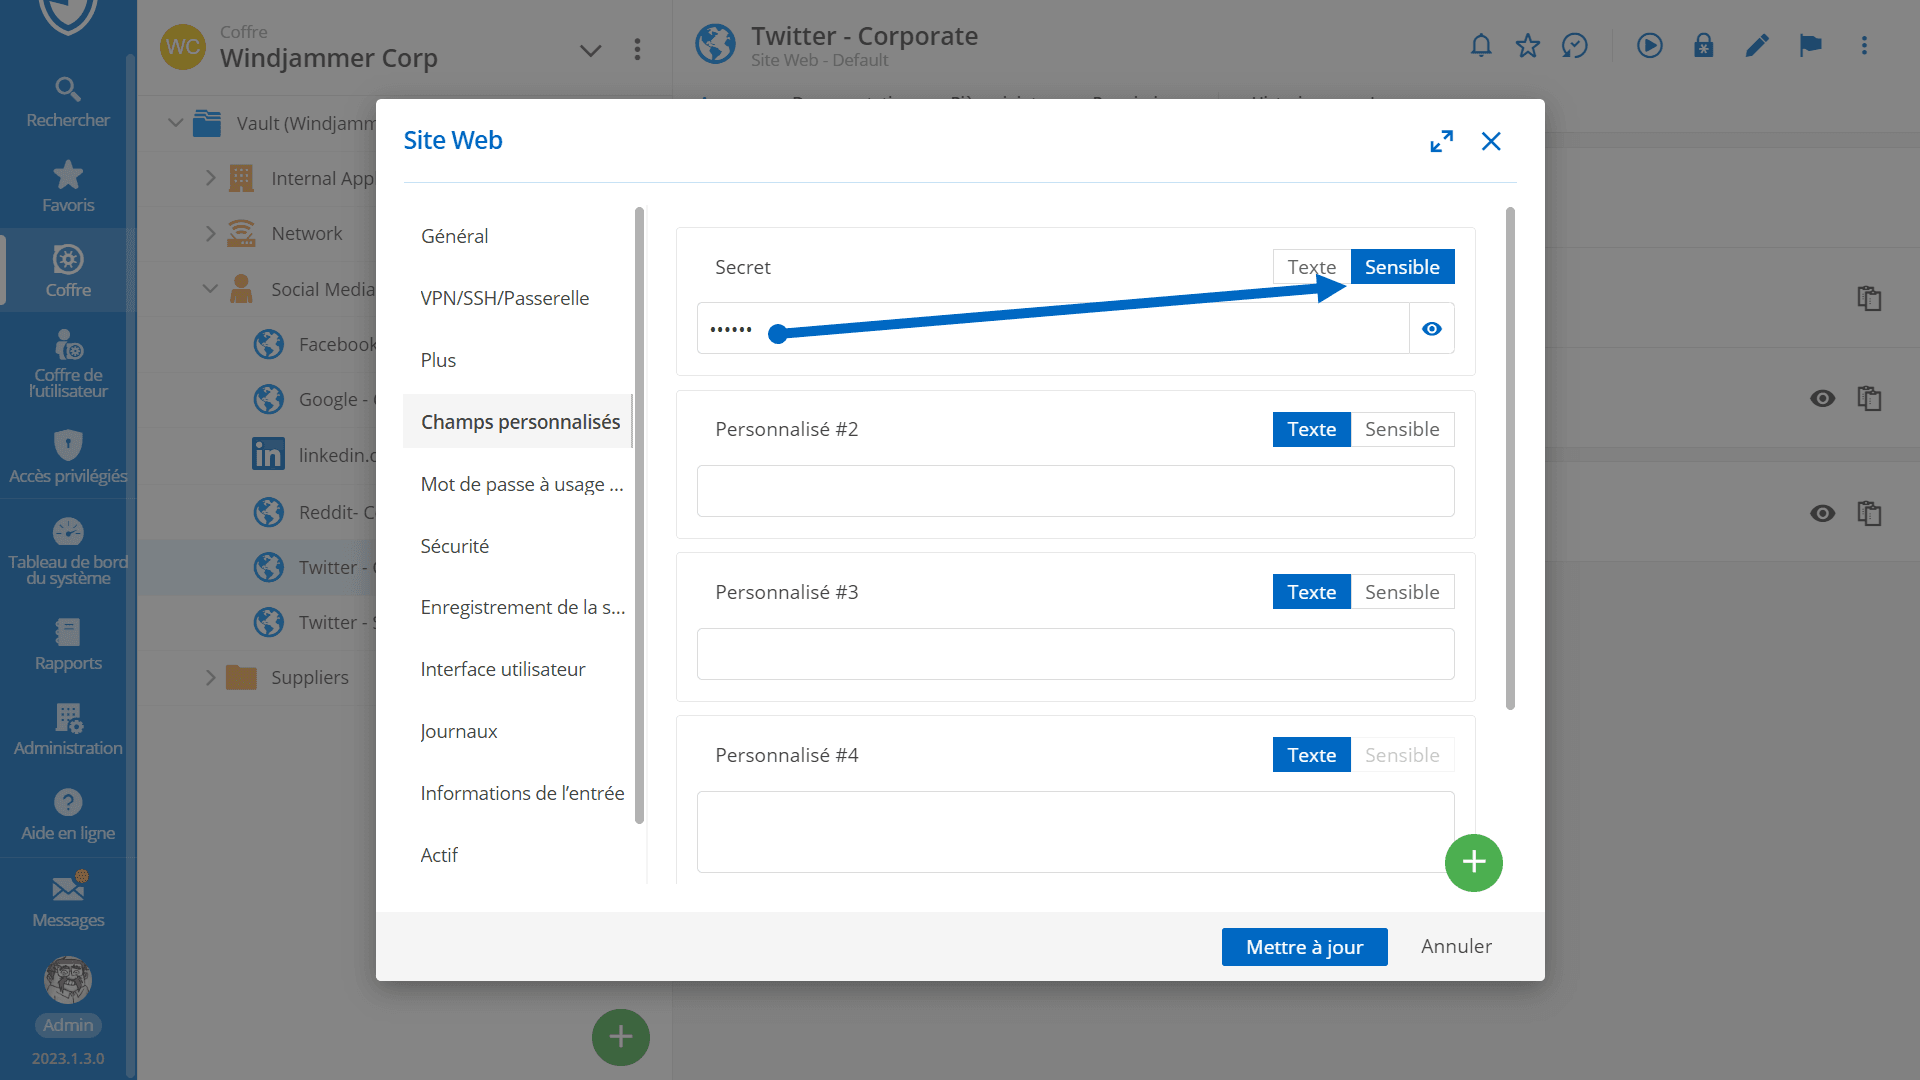This screenshot has height=1080, width=1920.
Task: Select the Sécurité tab in the dialog
Action: click(x=454, y=546)
